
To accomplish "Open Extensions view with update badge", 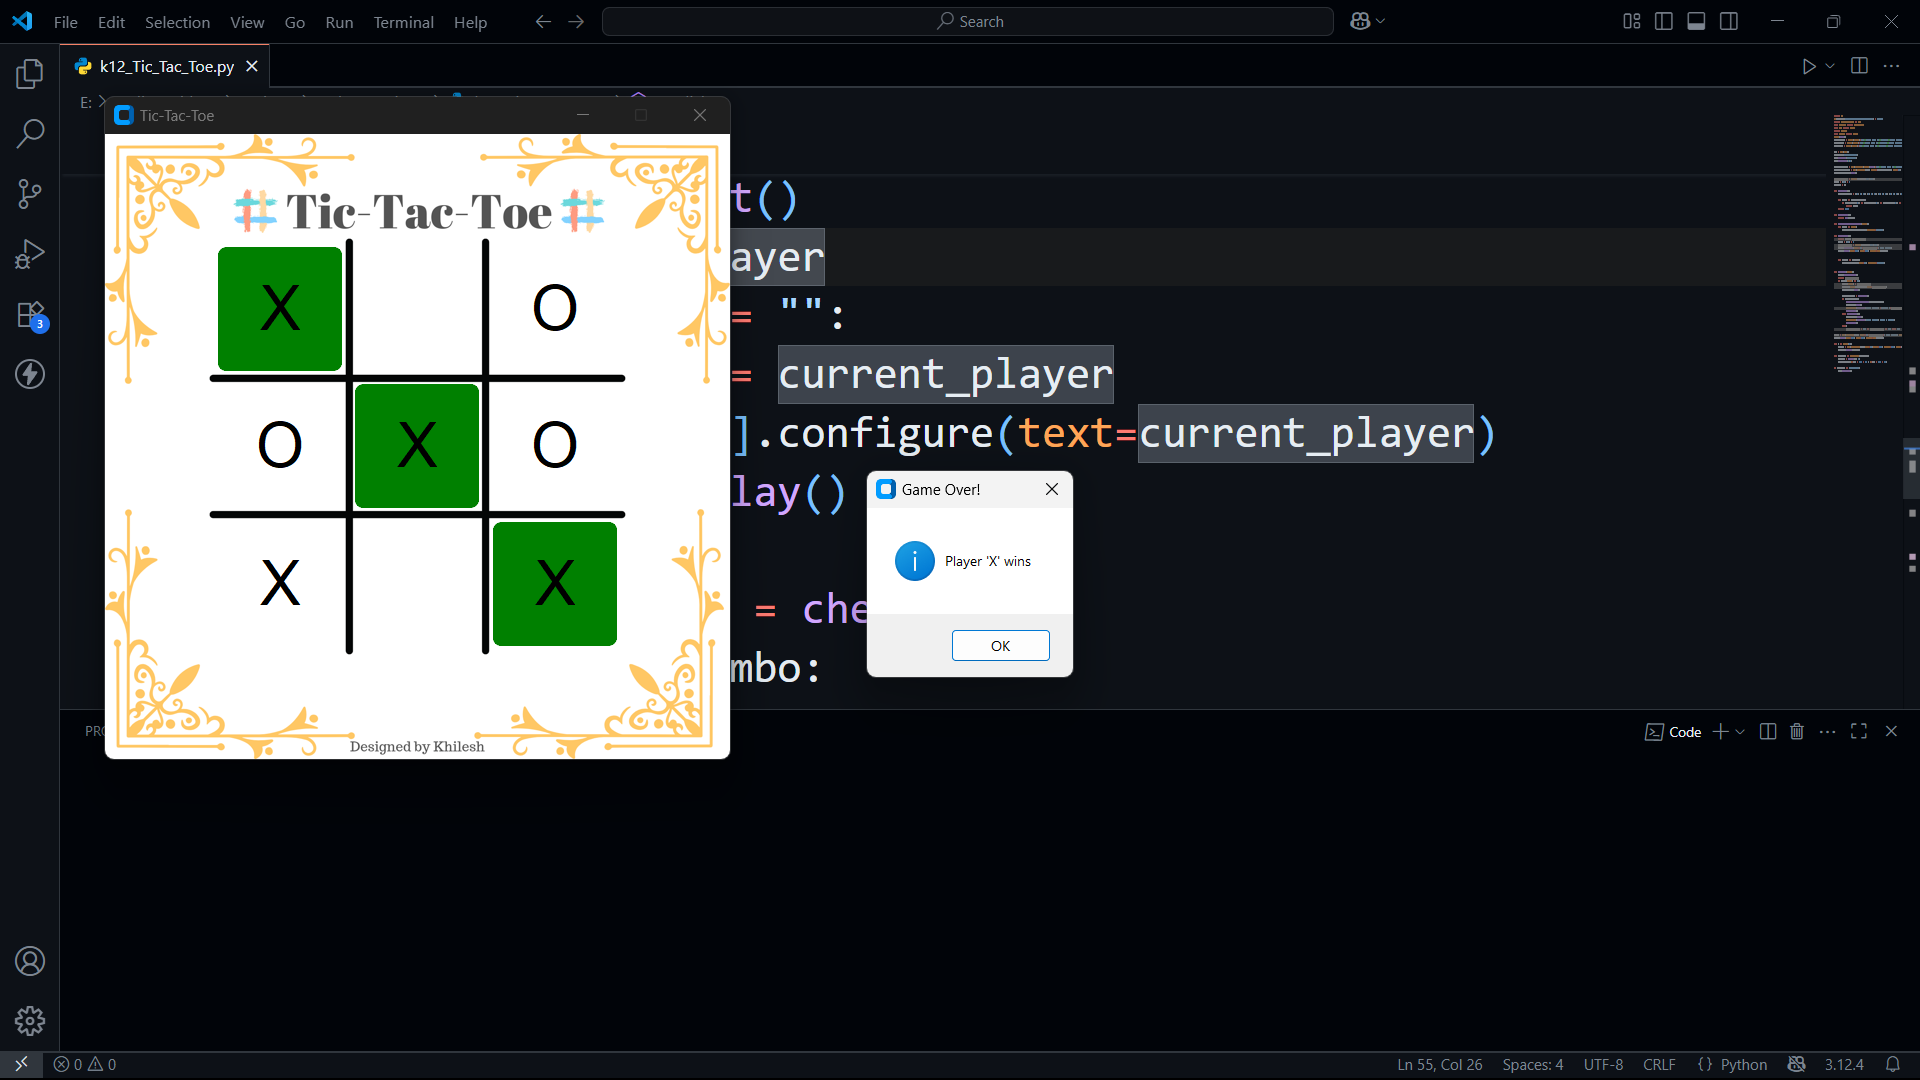I will point(30,315).
